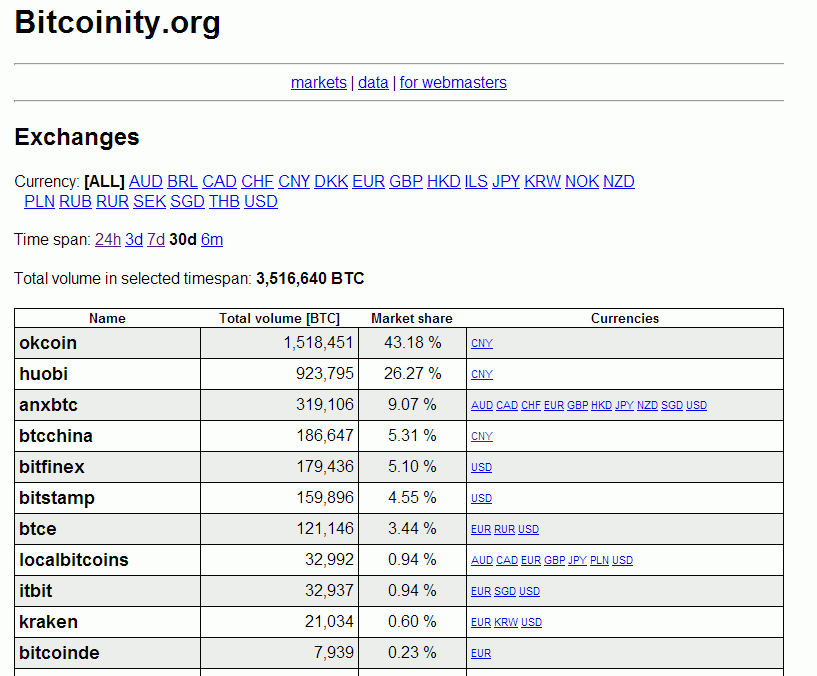Filter exchanges by ILS currency
Viewport: 817px width, 676px height.
(476, 181)
